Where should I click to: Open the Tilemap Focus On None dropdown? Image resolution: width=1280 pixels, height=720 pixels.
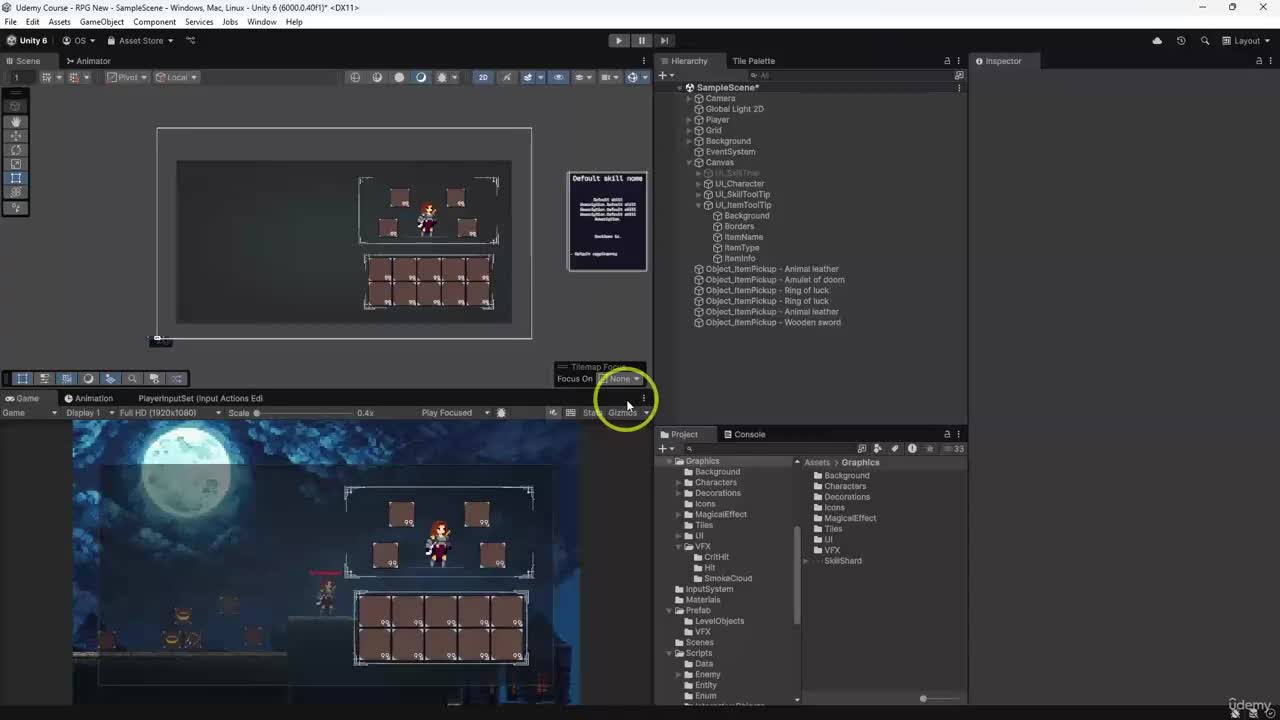620,379
